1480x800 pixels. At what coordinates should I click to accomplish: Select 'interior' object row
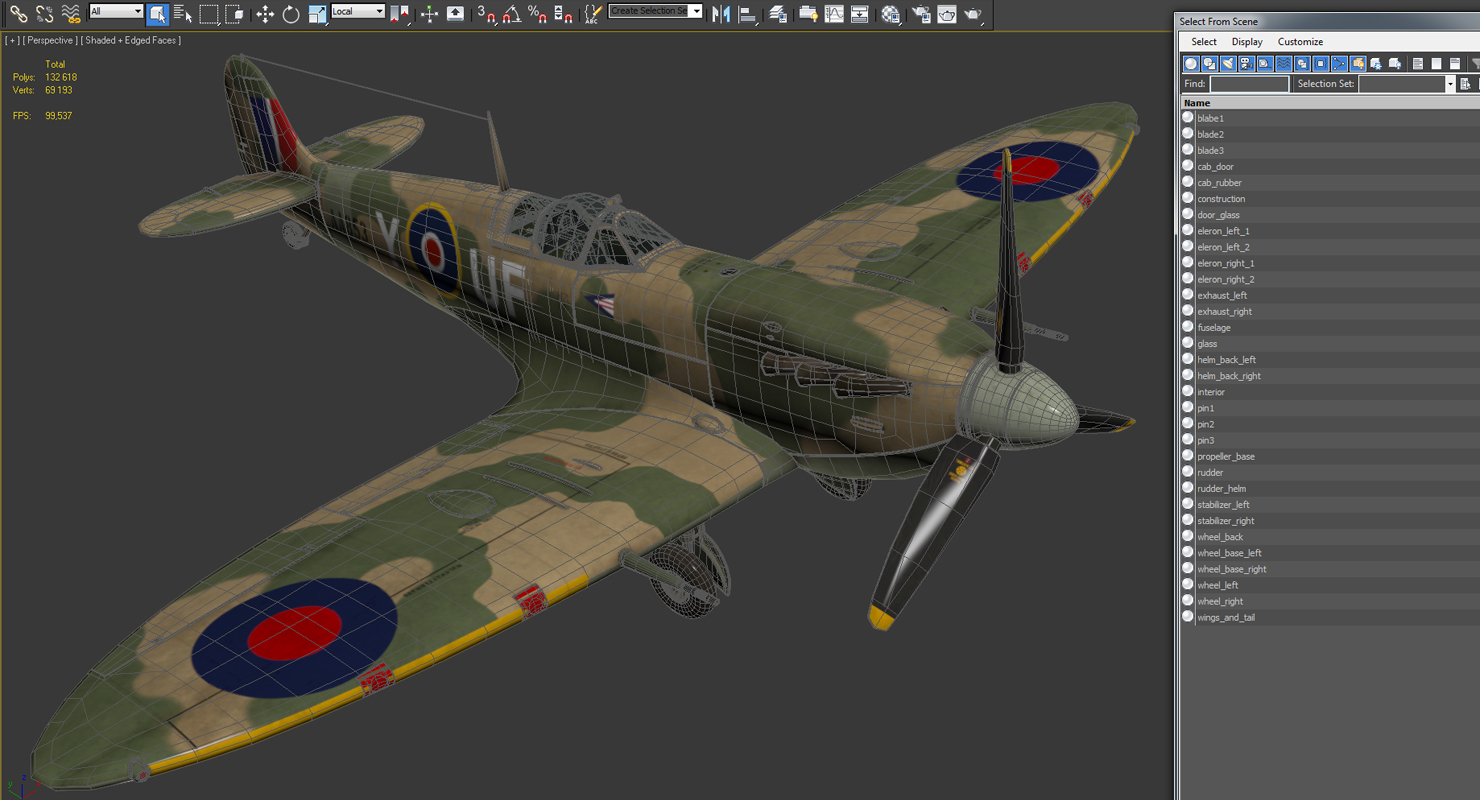coord(1330,392)
